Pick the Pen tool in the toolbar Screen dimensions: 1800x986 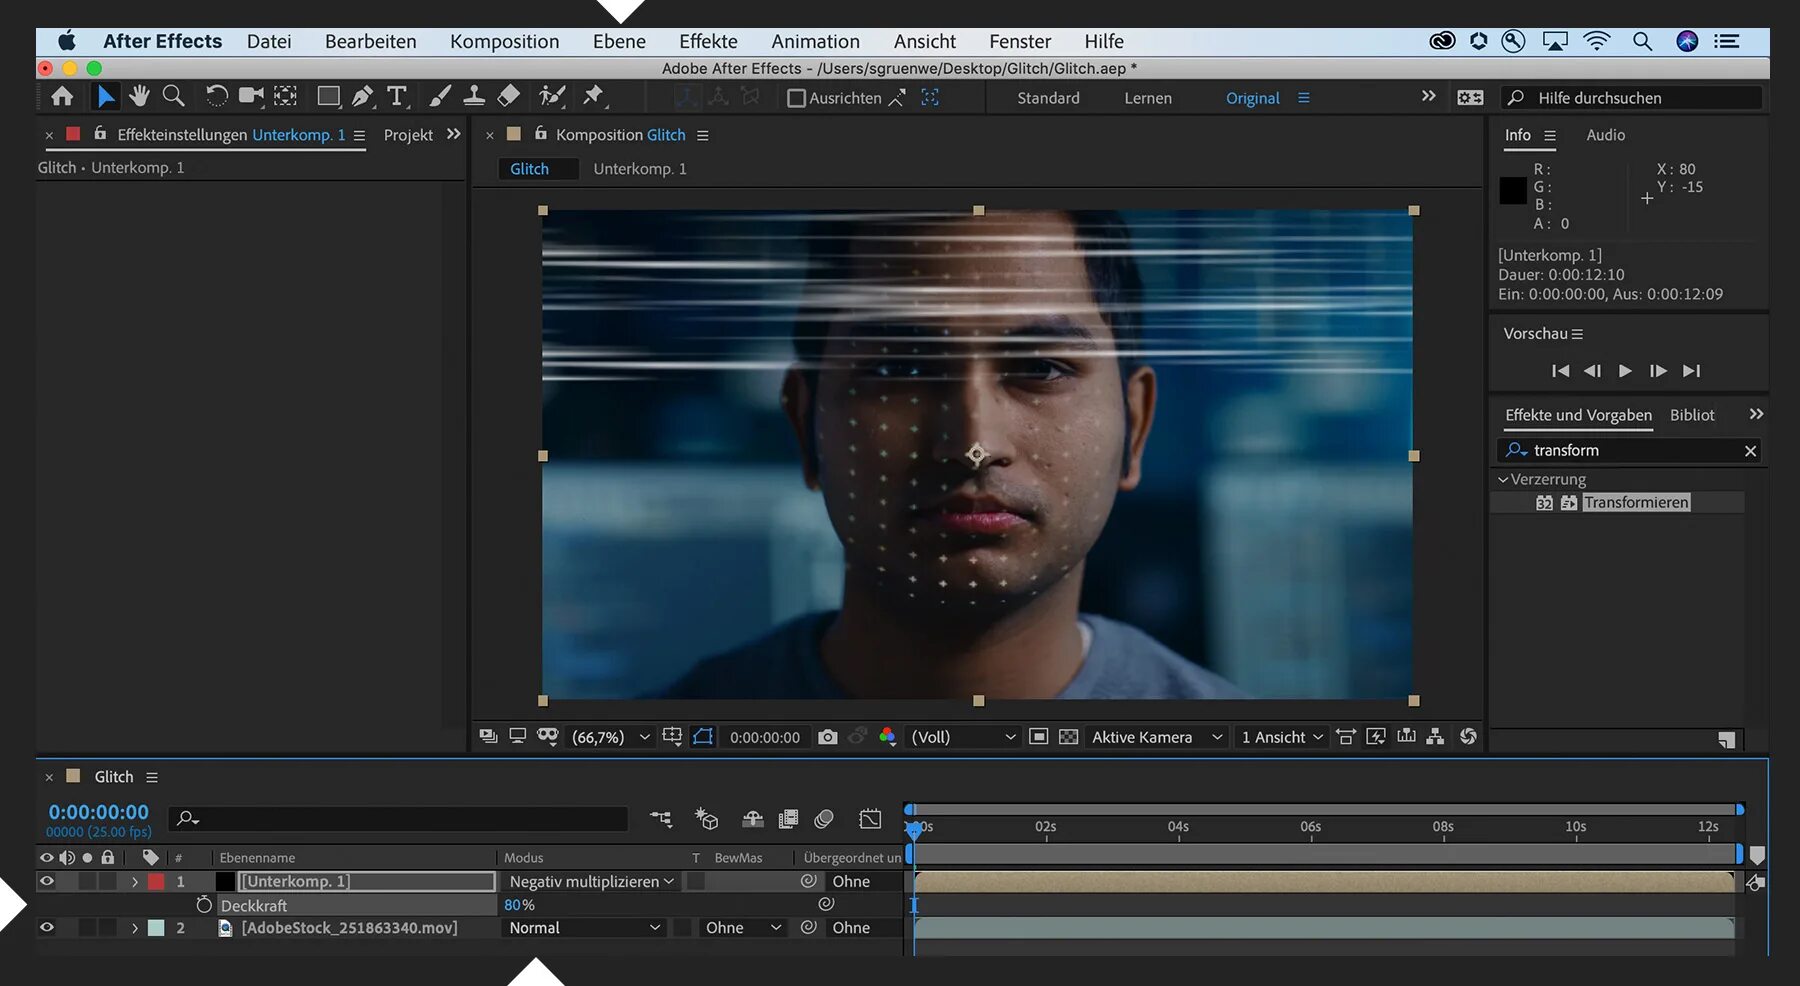click(362, 96)
